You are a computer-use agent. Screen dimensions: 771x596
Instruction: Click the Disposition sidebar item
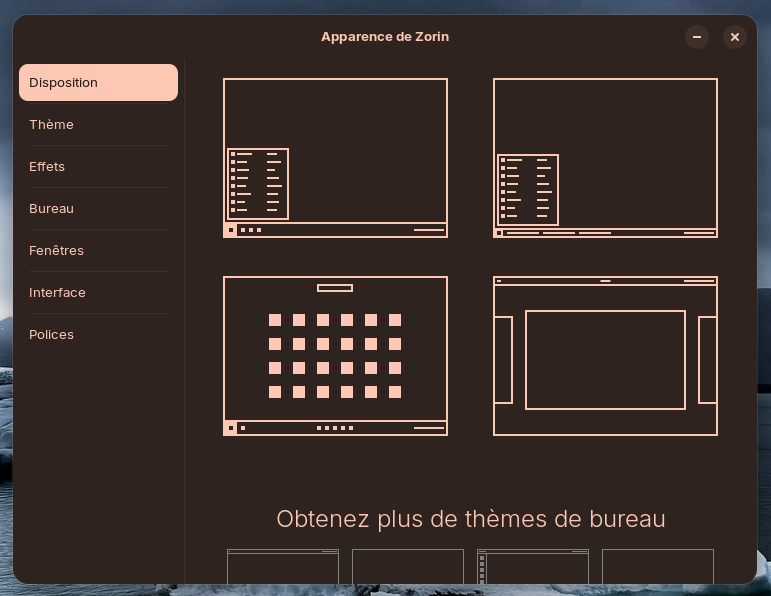(98, 83)
